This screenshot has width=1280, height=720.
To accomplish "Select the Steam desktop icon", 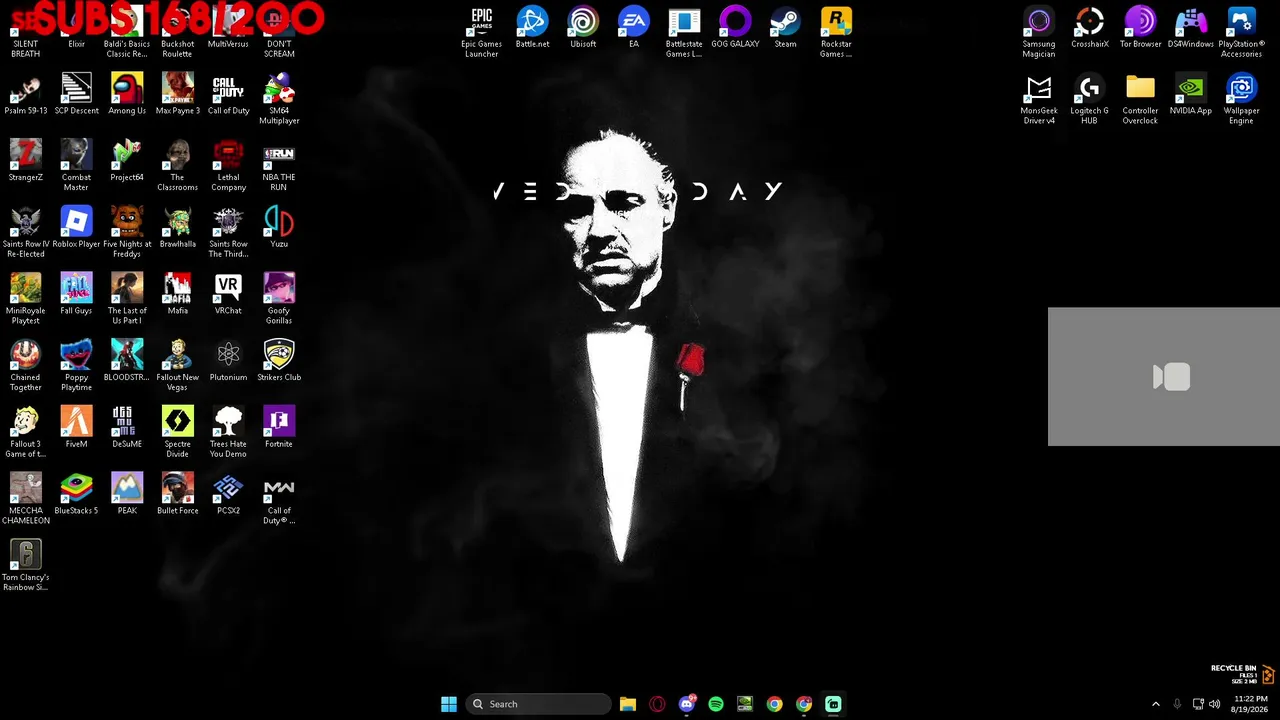I will 786,28.
